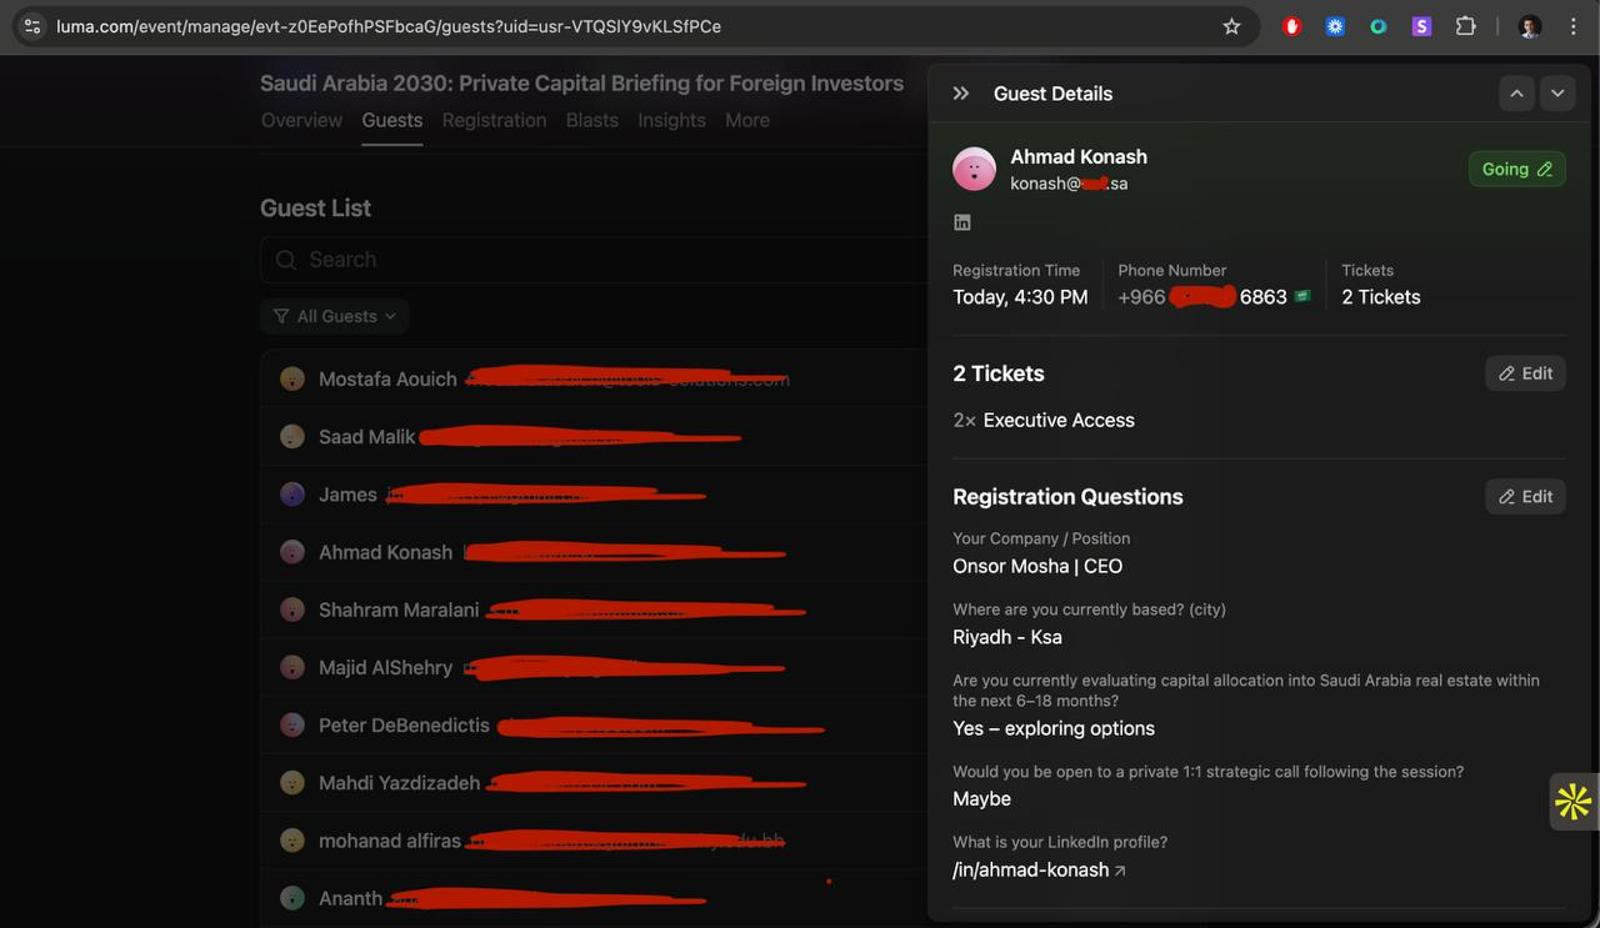Edit the 2 Tickets section
Screen dimensions: 1600x928
(1525, 373)
